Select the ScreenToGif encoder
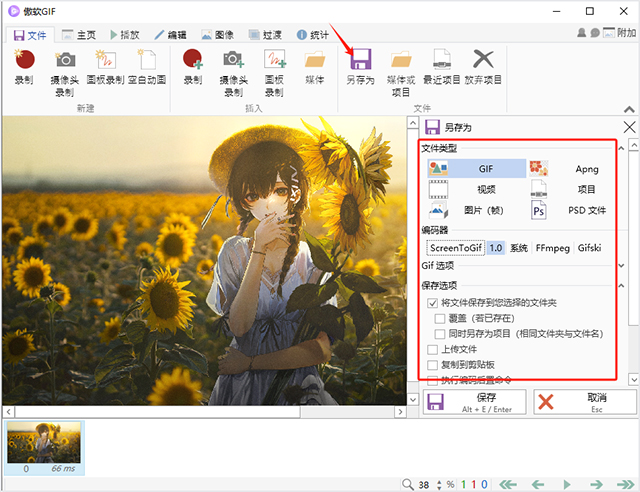This screenshot has height=492, width=640. tap(456, 248)
